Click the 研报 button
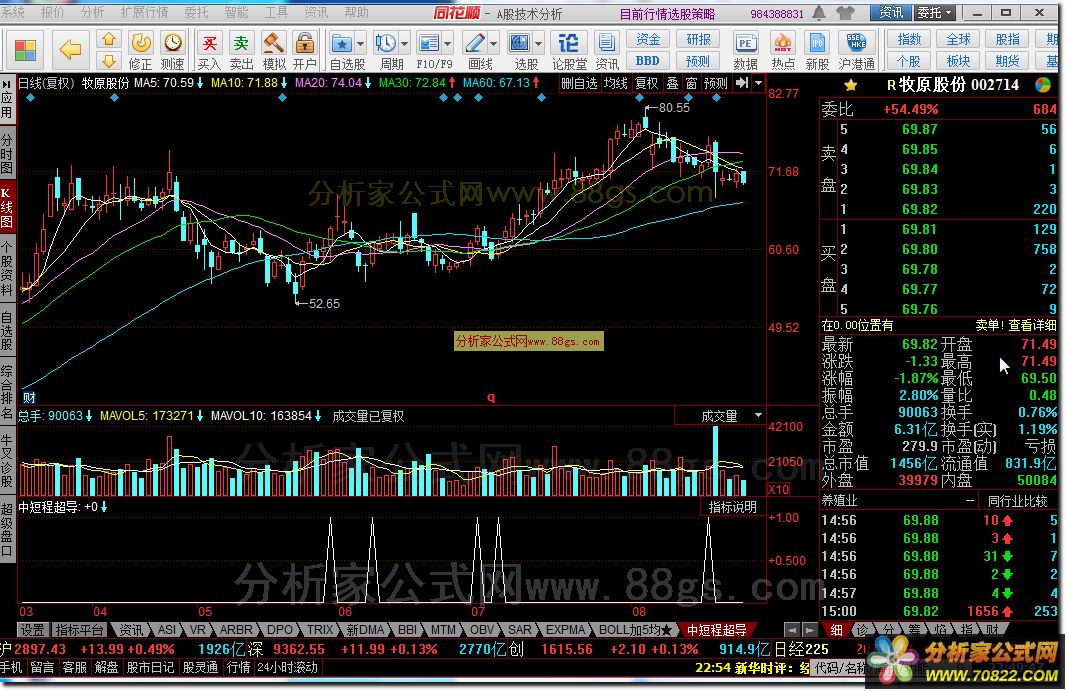Screen dimensions: 1067x691 click(x=697, y=39)
